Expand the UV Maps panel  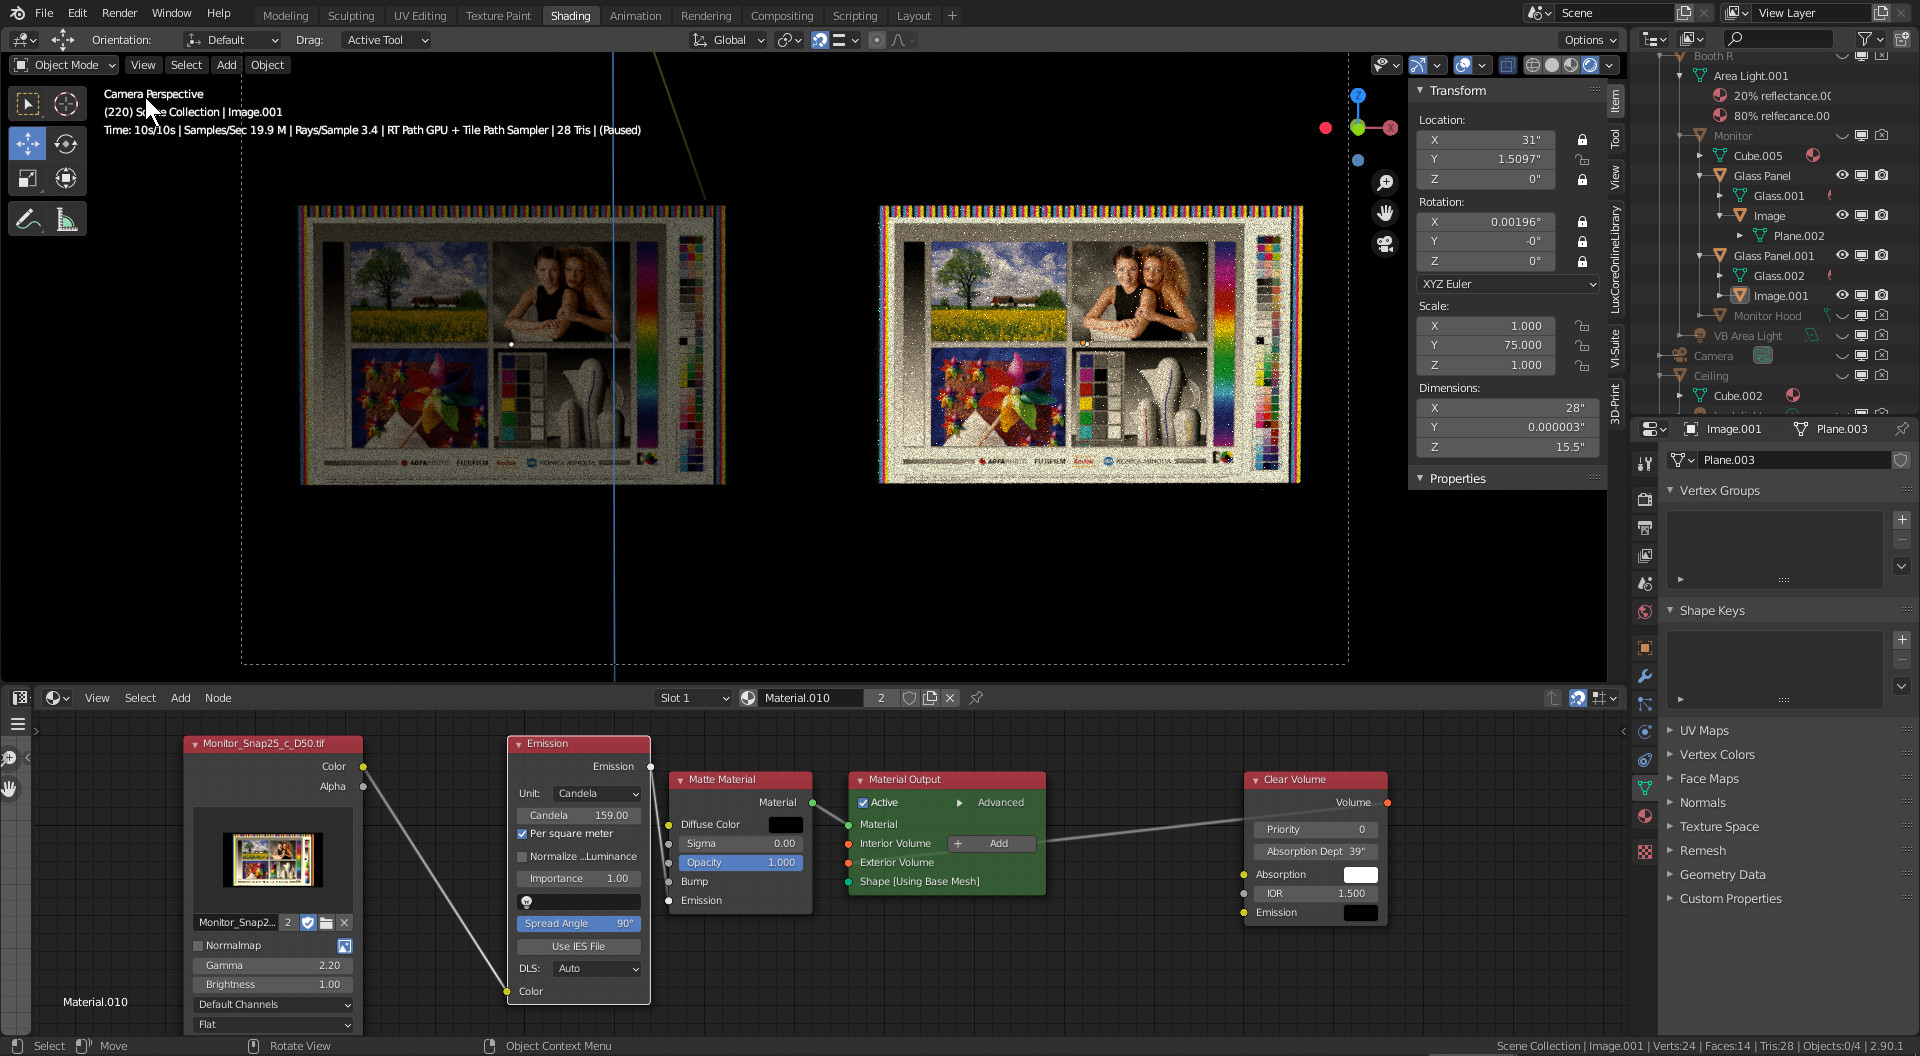[1704, 731]
